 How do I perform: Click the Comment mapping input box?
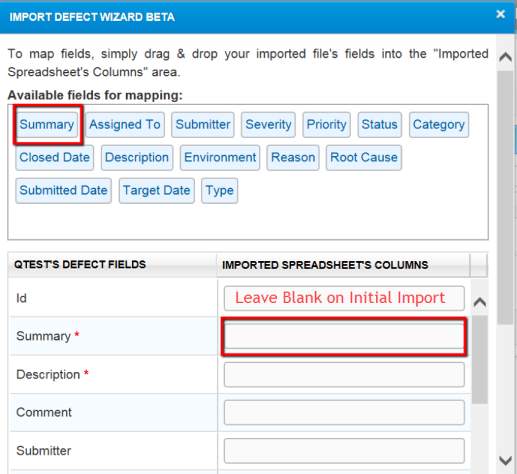coord(344,413)
